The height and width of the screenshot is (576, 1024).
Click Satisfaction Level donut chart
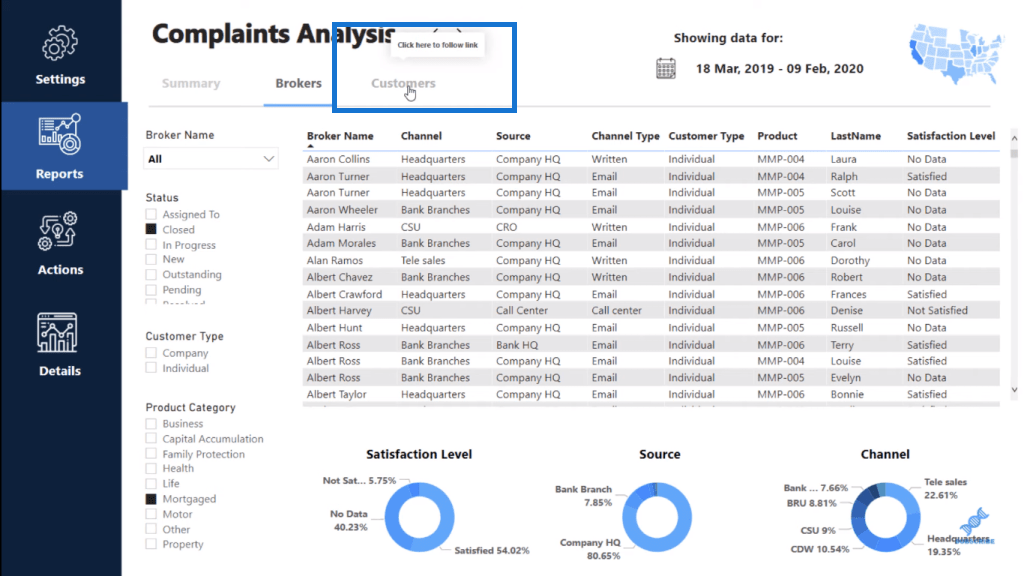[419, 517]
